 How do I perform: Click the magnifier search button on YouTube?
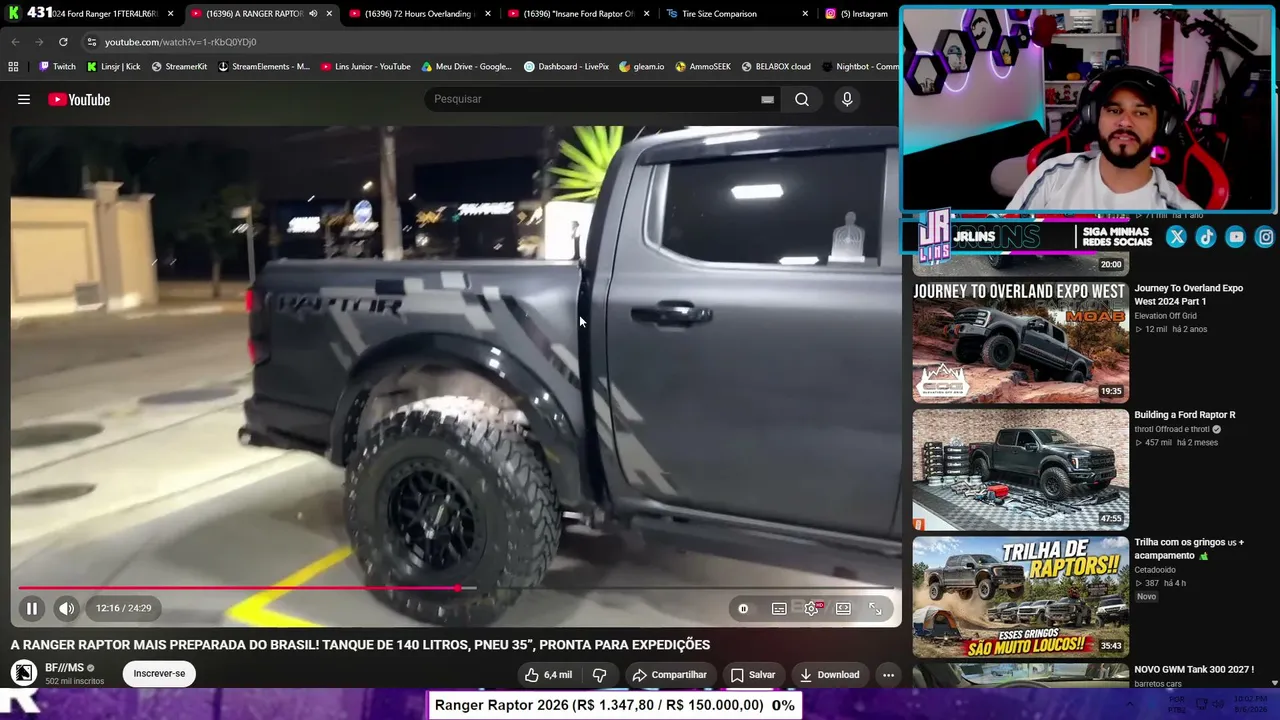click(x=802, y=99)
